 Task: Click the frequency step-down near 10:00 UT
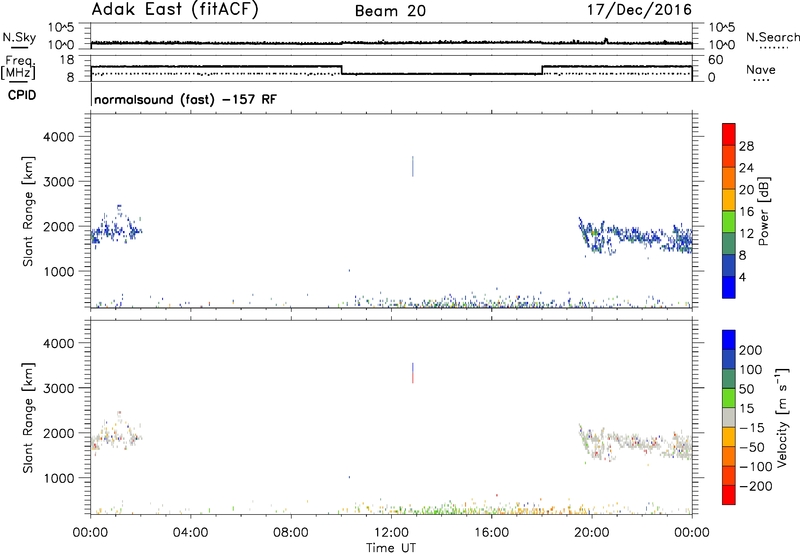[341, 70]
